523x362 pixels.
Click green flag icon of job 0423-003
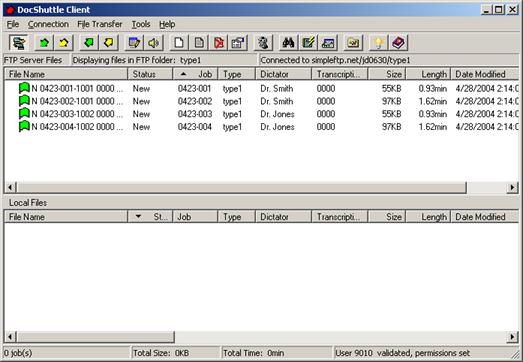pyautogui.click(x=24, y=113)
